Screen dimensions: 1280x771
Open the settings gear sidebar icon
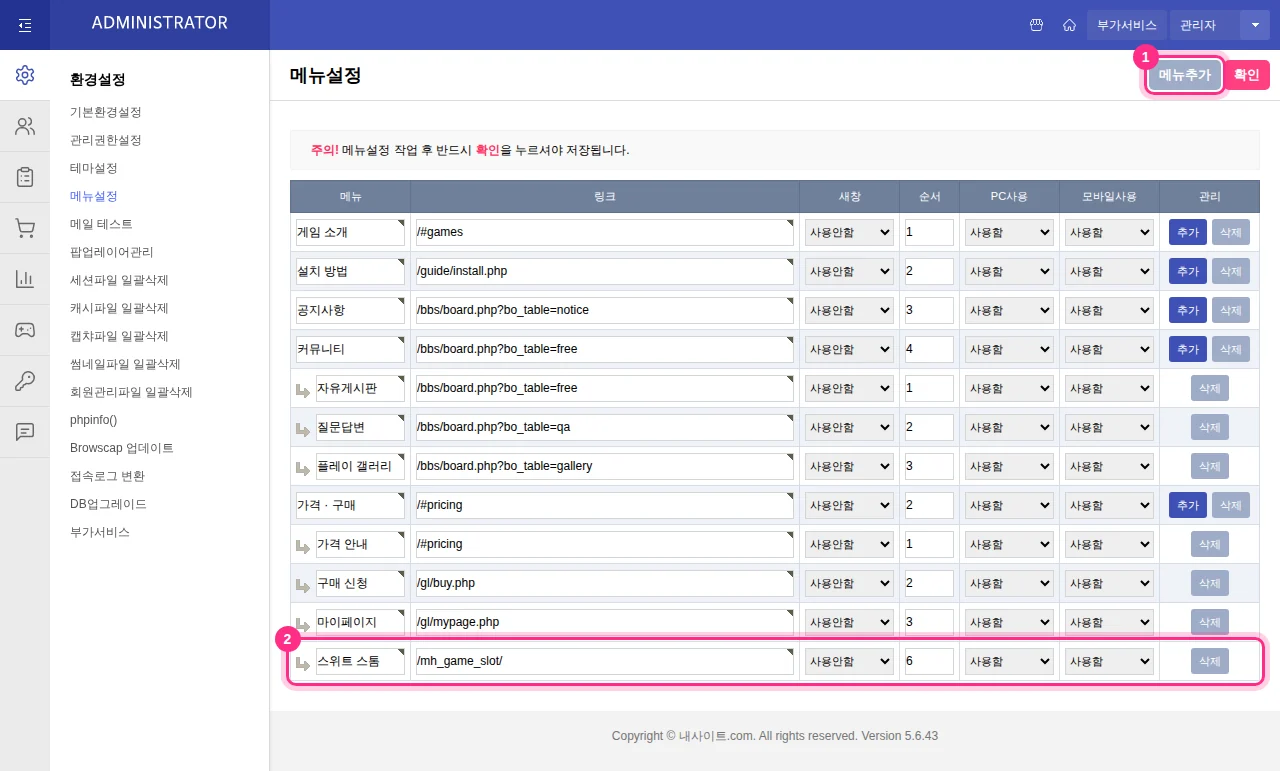25,75
